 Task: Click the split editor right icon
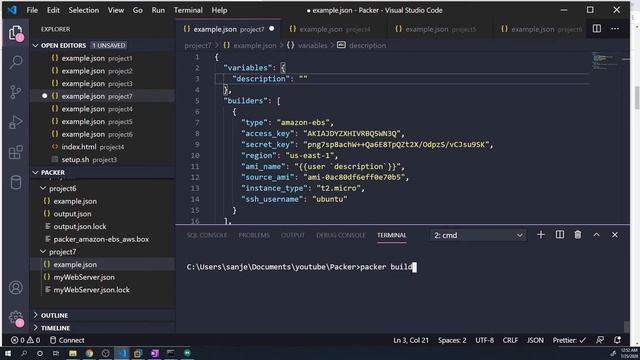(596, 29)
